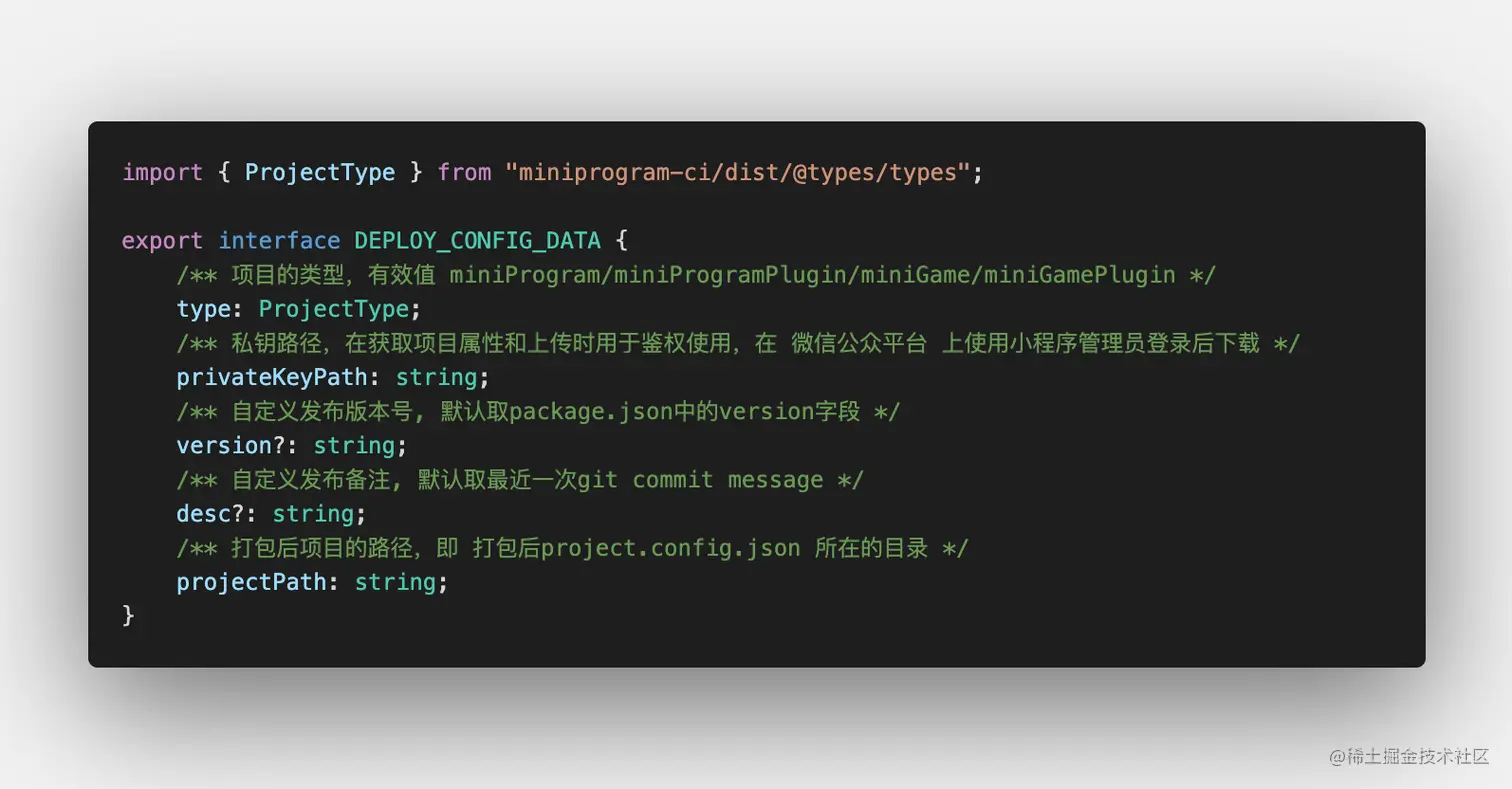Click comment mentioning project.config.json
This screenshot has width=1512, height=789.
tap(573, 547)
